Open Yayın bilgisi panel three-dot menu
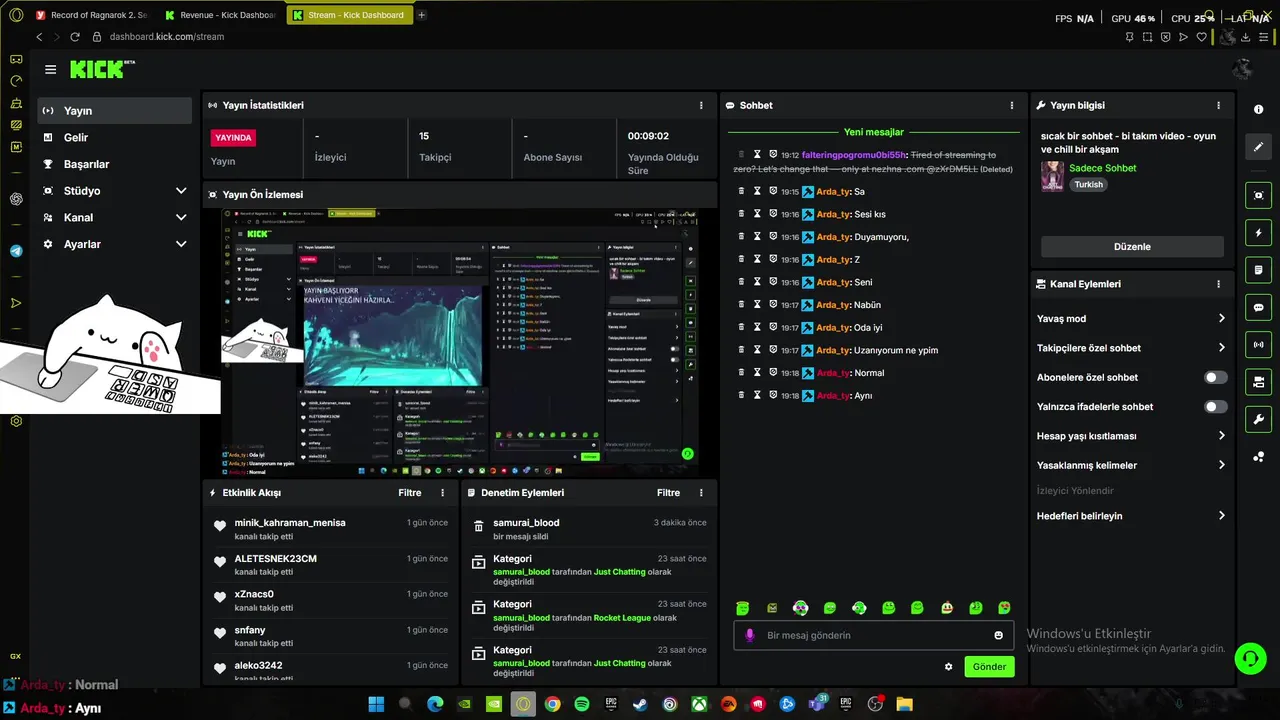 click(1218, 105)
